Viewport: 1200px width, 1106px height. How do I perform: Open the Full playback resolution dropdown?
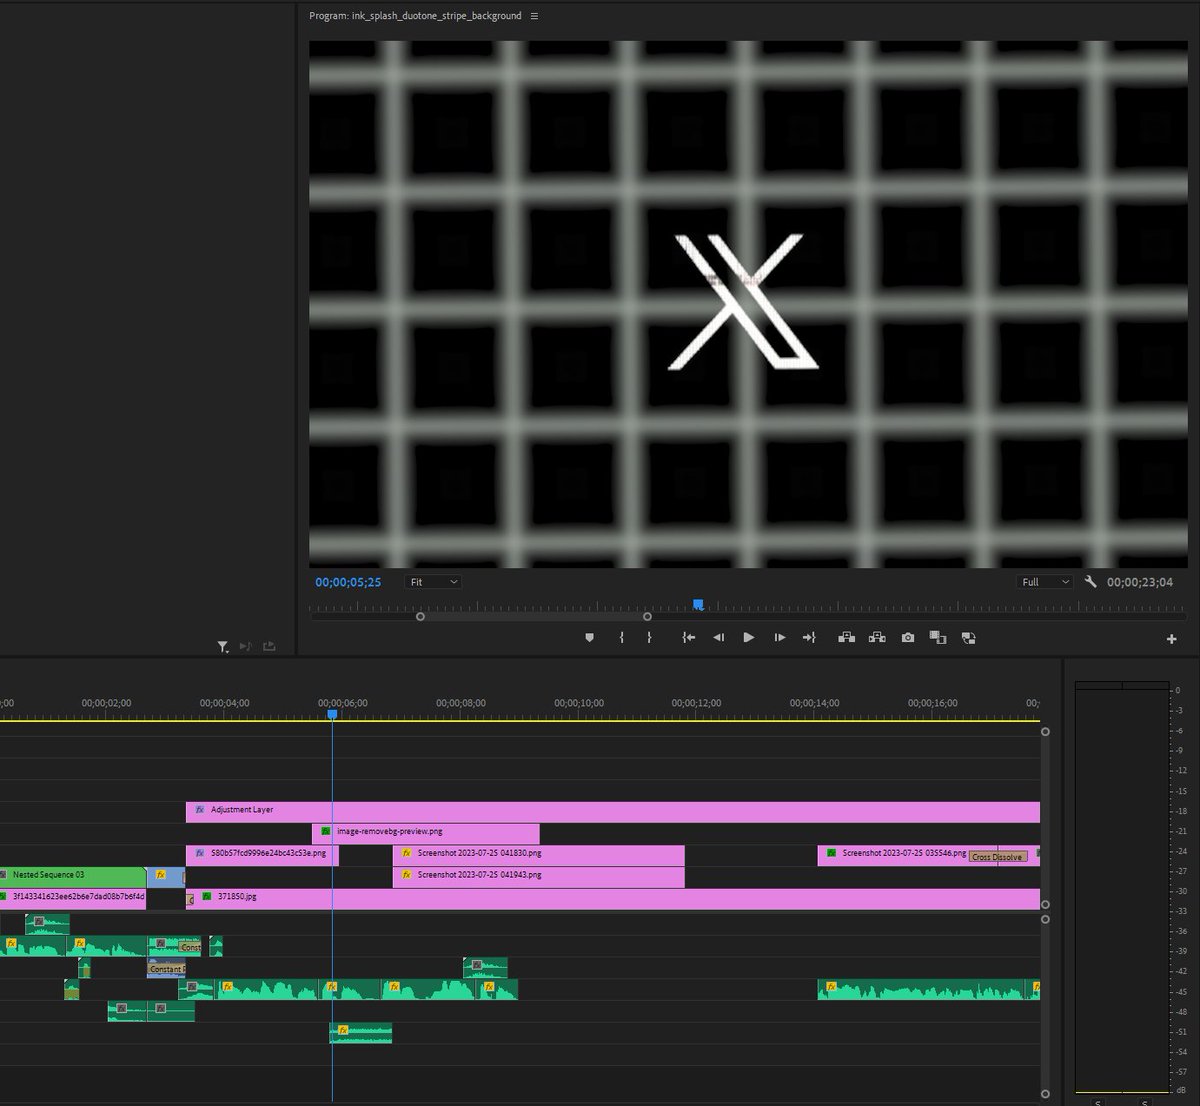1044,582
